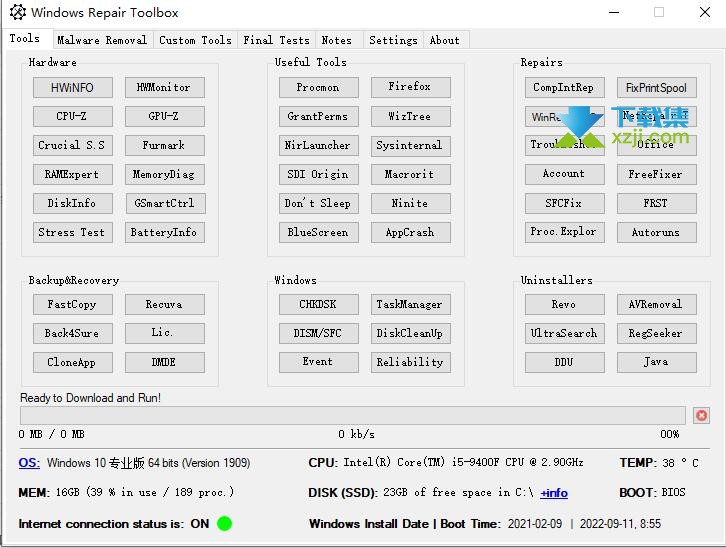The height and width of the screenshot is (548, 726).
Task: Open the Custom Tools tab
Action: (x=195, y=40)
